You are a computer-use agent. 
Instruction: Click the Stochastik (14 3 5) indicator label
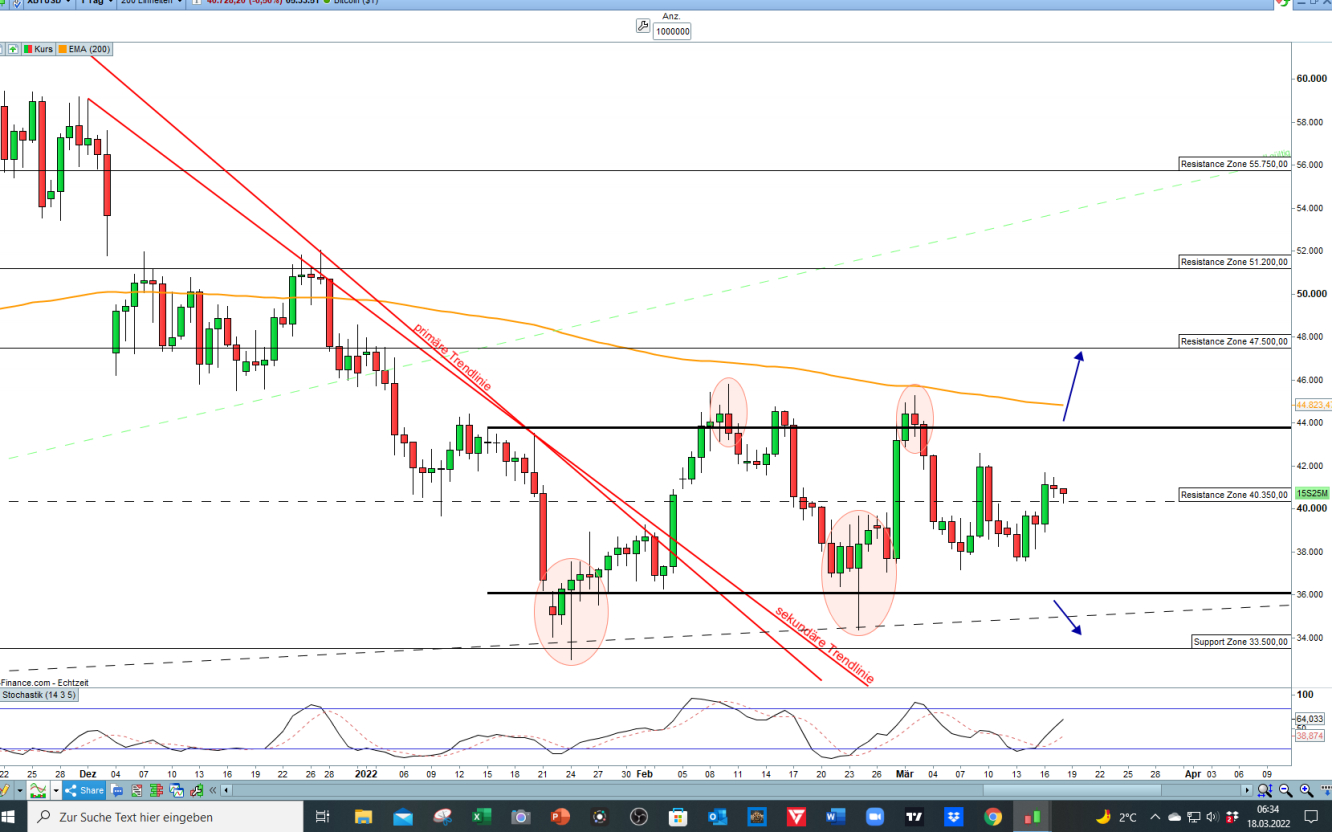tap(39, 694)
